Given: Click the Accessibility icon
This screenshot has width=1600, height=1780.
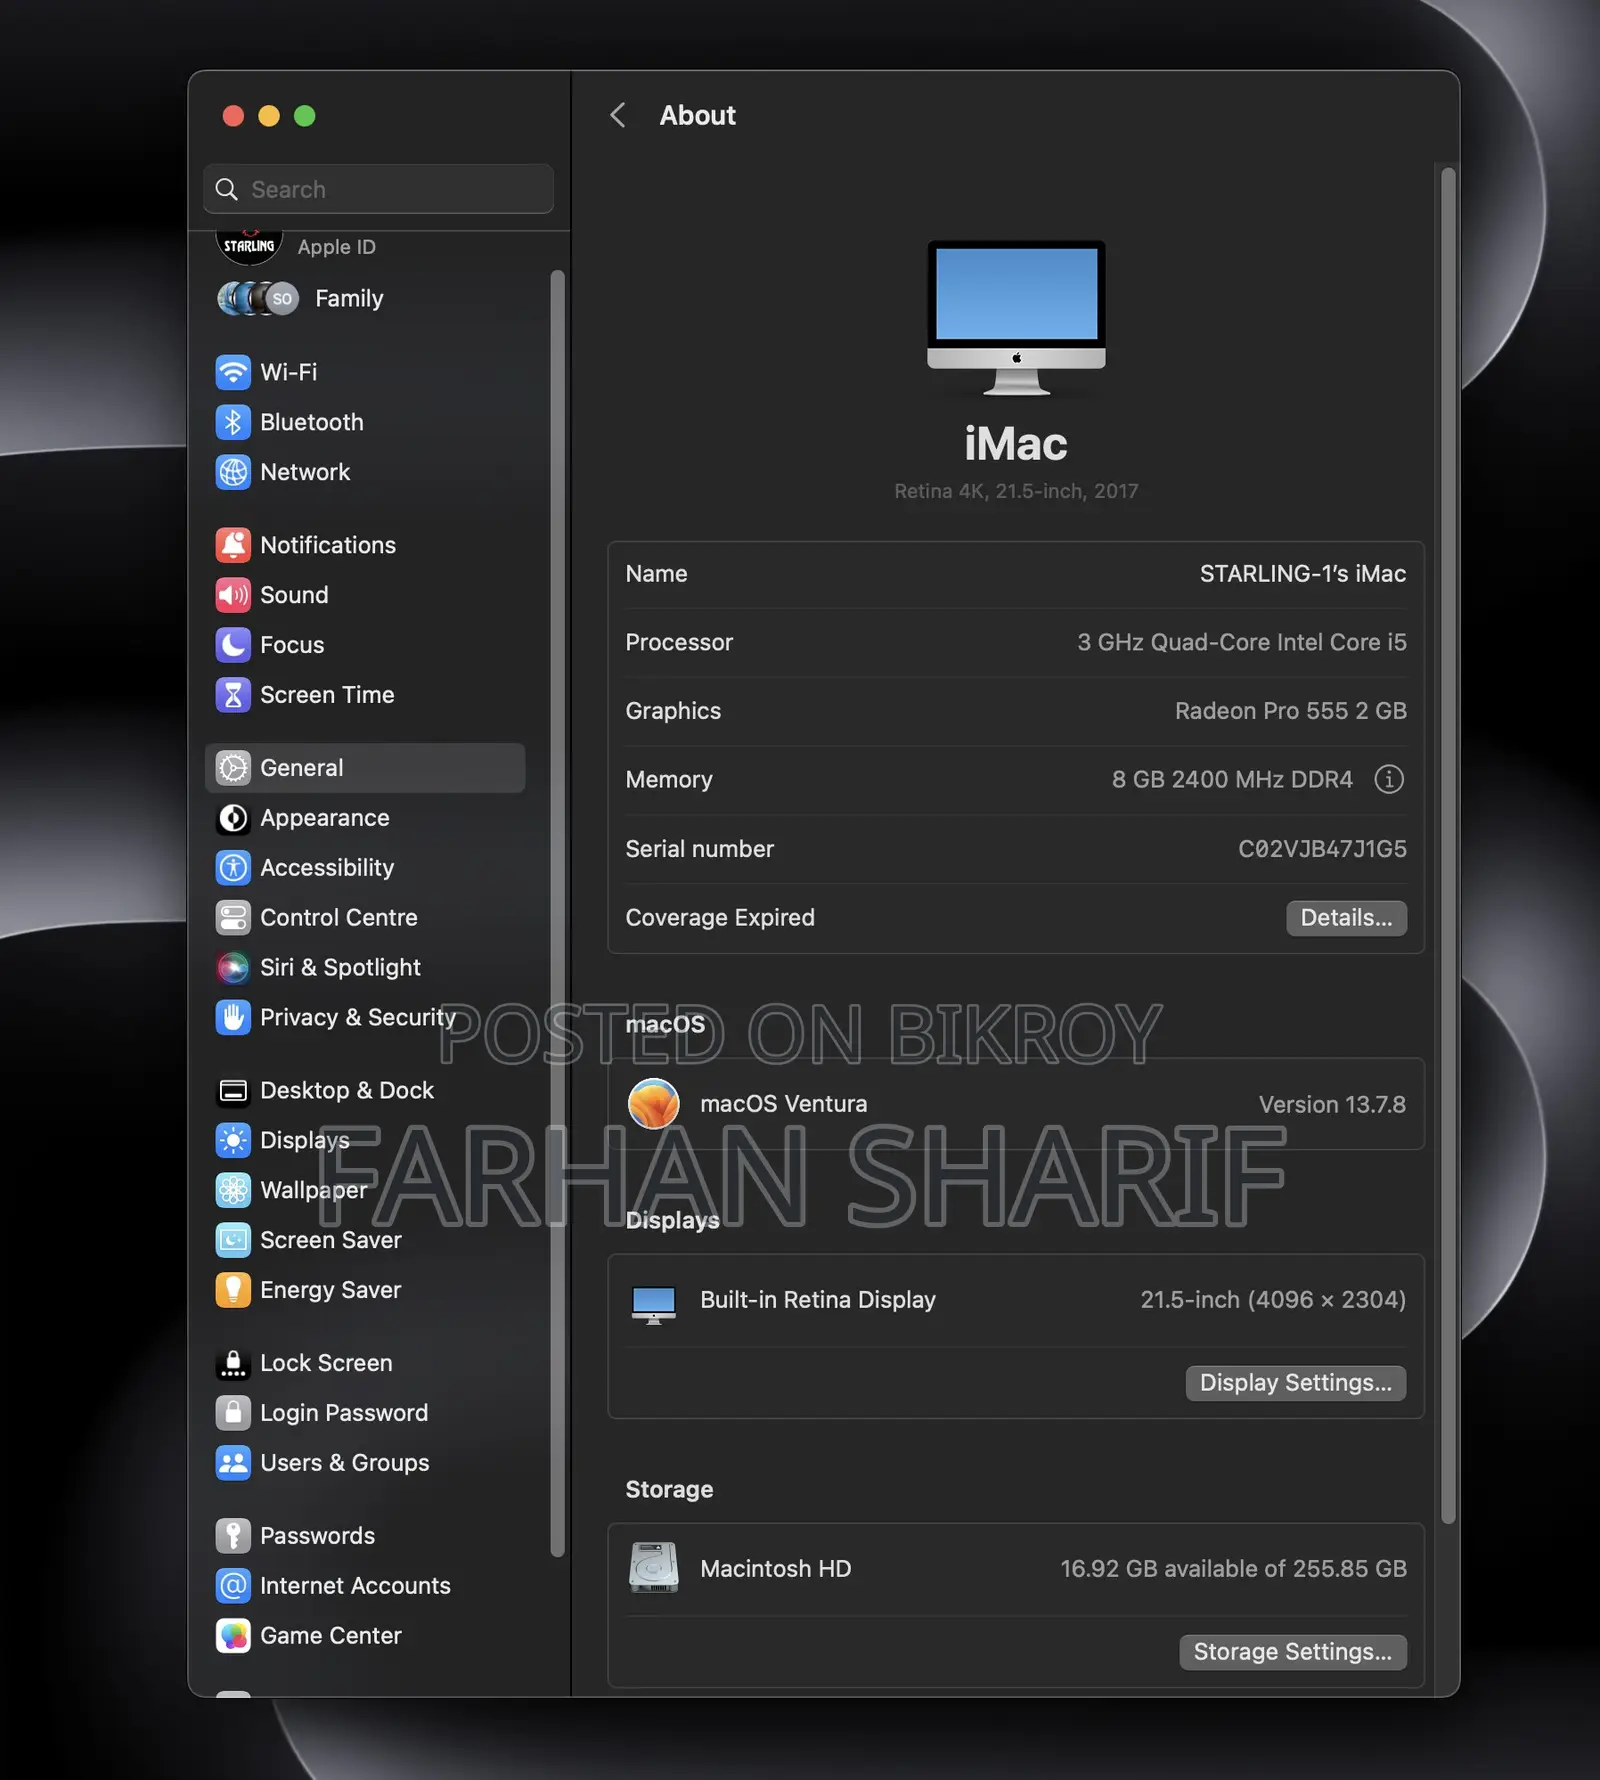Looking at the screenshot, I should coord(233,868).
